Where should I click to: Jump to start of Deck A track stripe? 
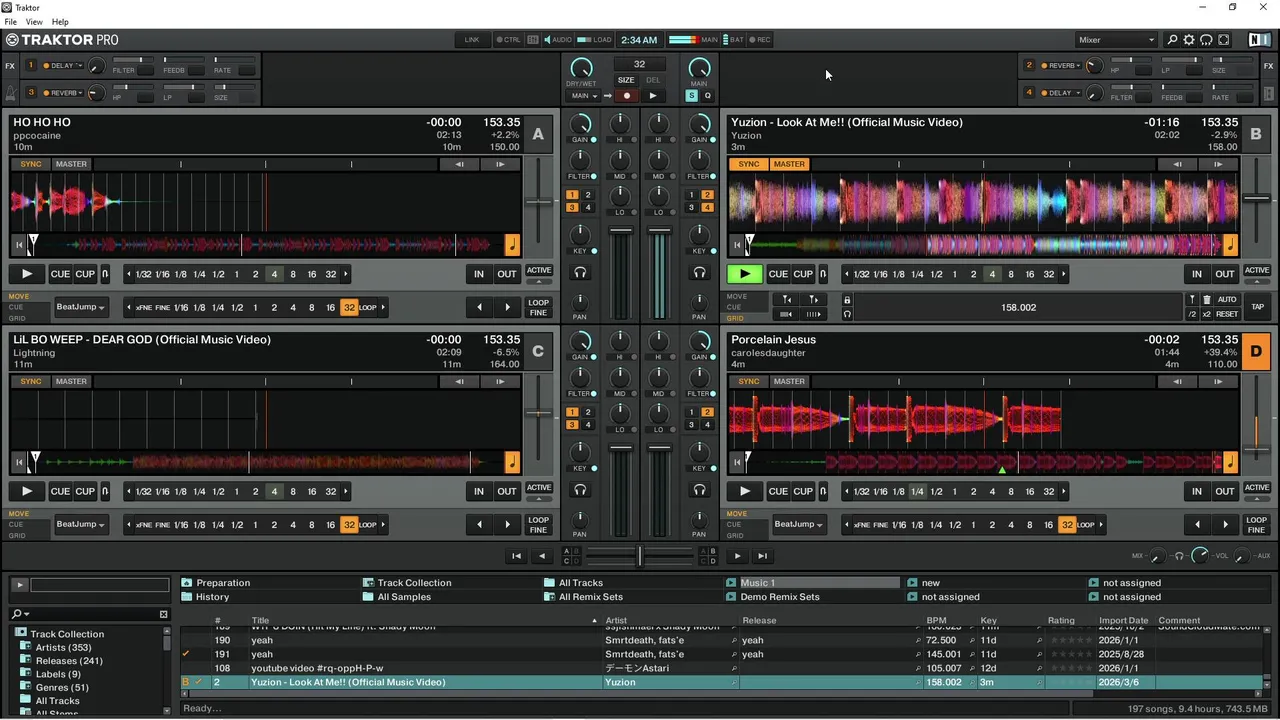point(18,244)
